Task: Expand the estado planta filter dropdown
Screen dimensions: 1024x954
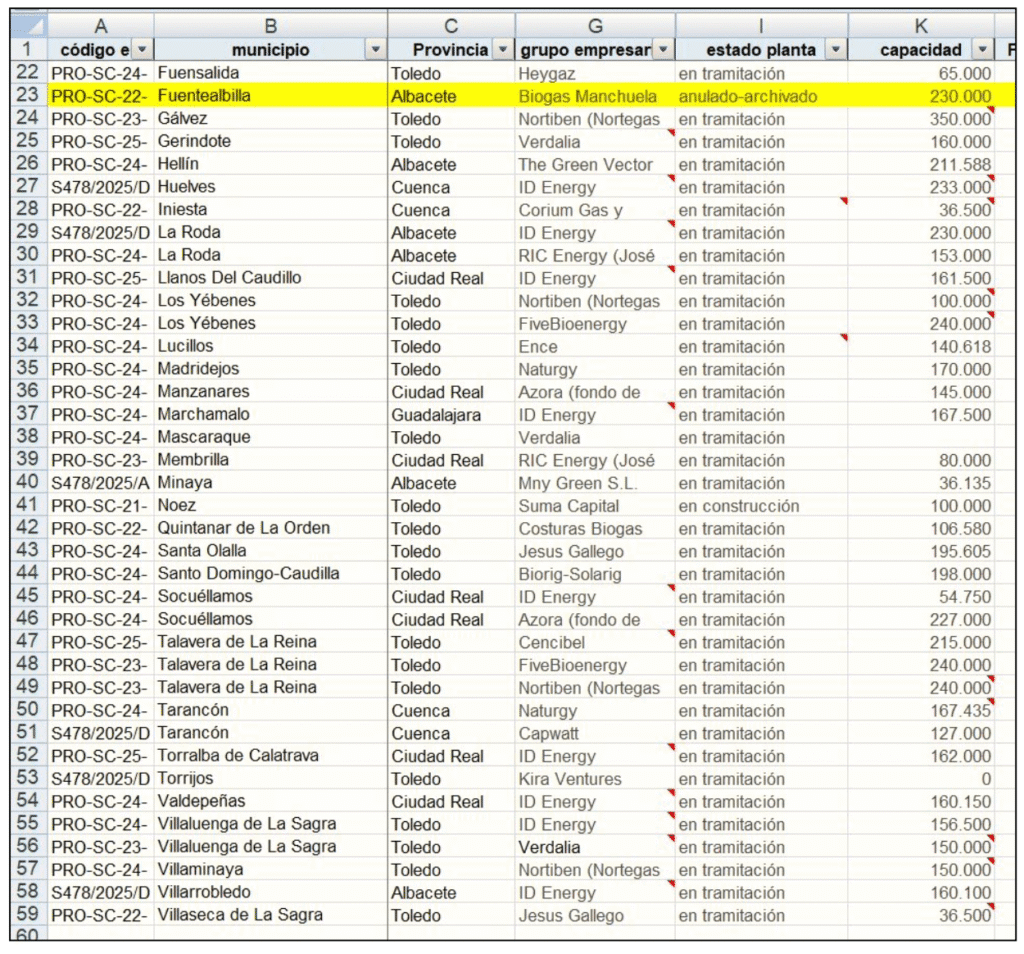Action: [x=835, y=50]
